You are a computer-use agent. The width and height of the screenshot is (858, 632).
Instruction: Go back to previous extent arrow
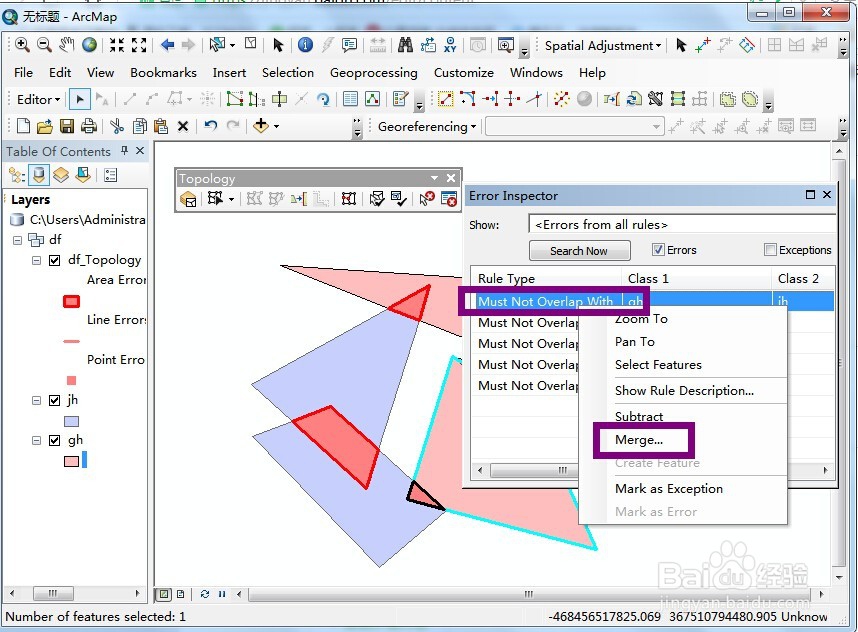[167, 45]
